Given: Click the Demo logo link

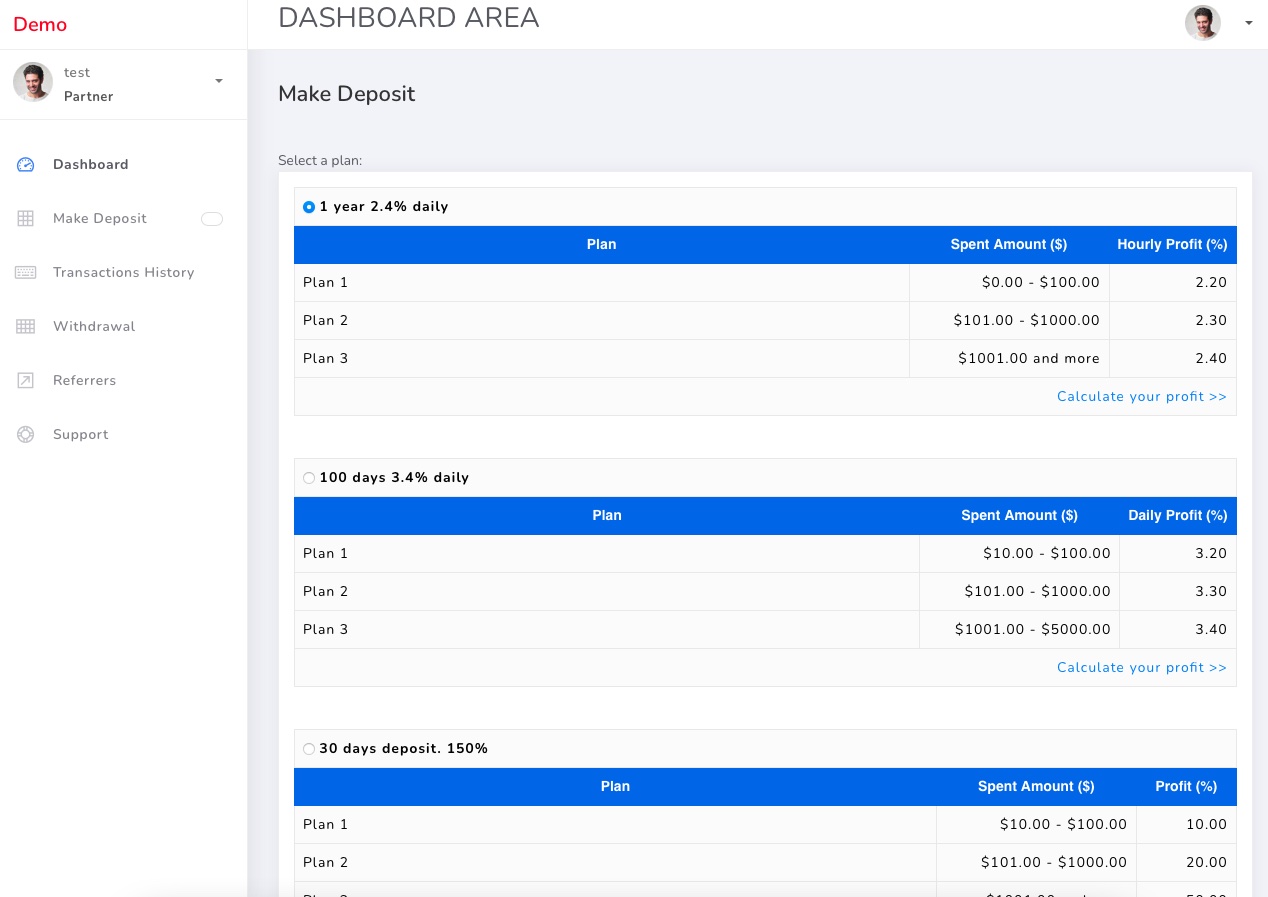Looking at the screenshot, I should [x=40, y=25].
